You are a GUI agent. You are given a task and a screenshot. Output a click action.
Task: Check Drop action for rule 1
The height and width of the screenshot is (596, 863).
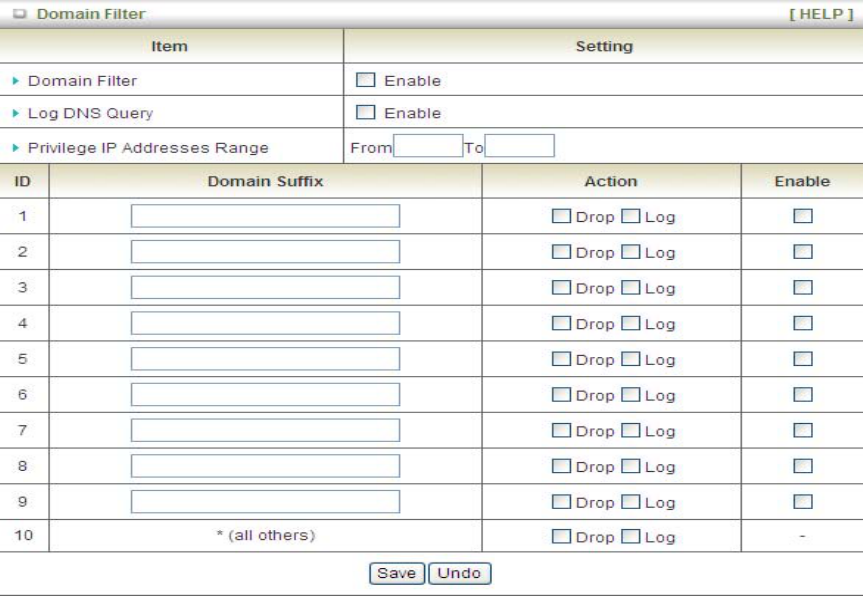562,216
